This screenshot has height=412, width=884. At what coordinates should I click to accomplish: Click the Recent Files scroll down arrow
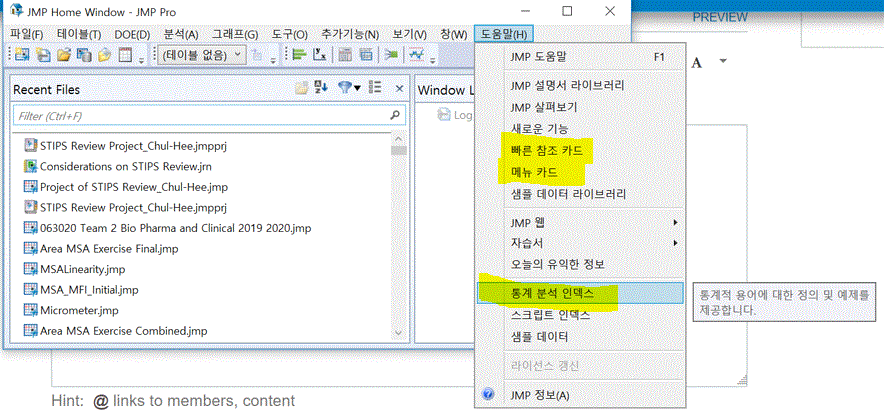399,332
